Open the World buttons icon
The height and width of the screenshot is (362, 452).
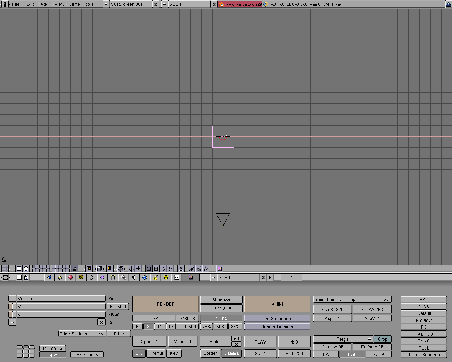point(144,277)
